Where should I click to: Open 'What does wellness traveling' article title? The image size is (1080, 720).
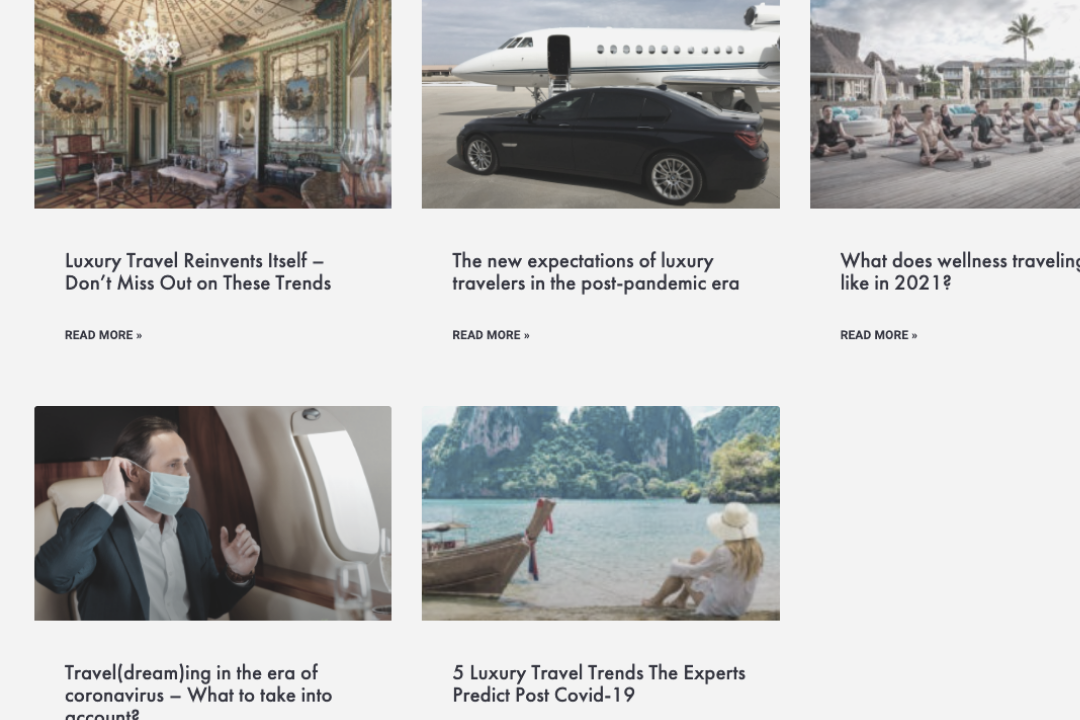pos(959,271)
